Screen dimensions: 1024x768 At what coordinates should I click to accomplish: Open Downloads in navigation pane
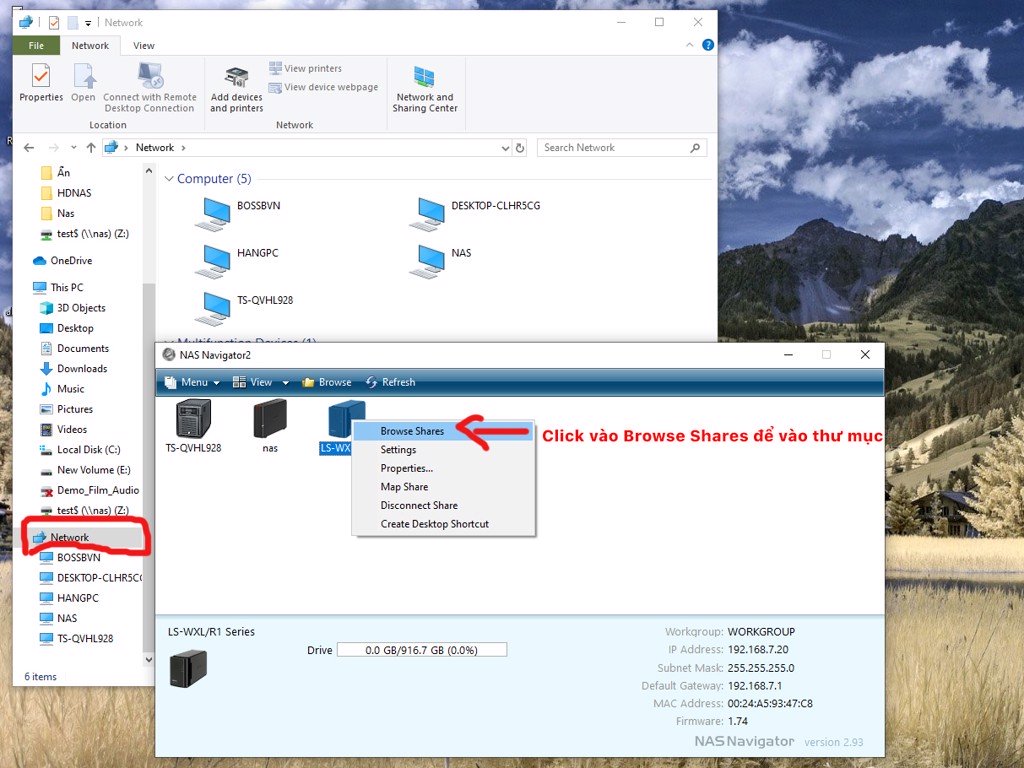pos(74,368)
